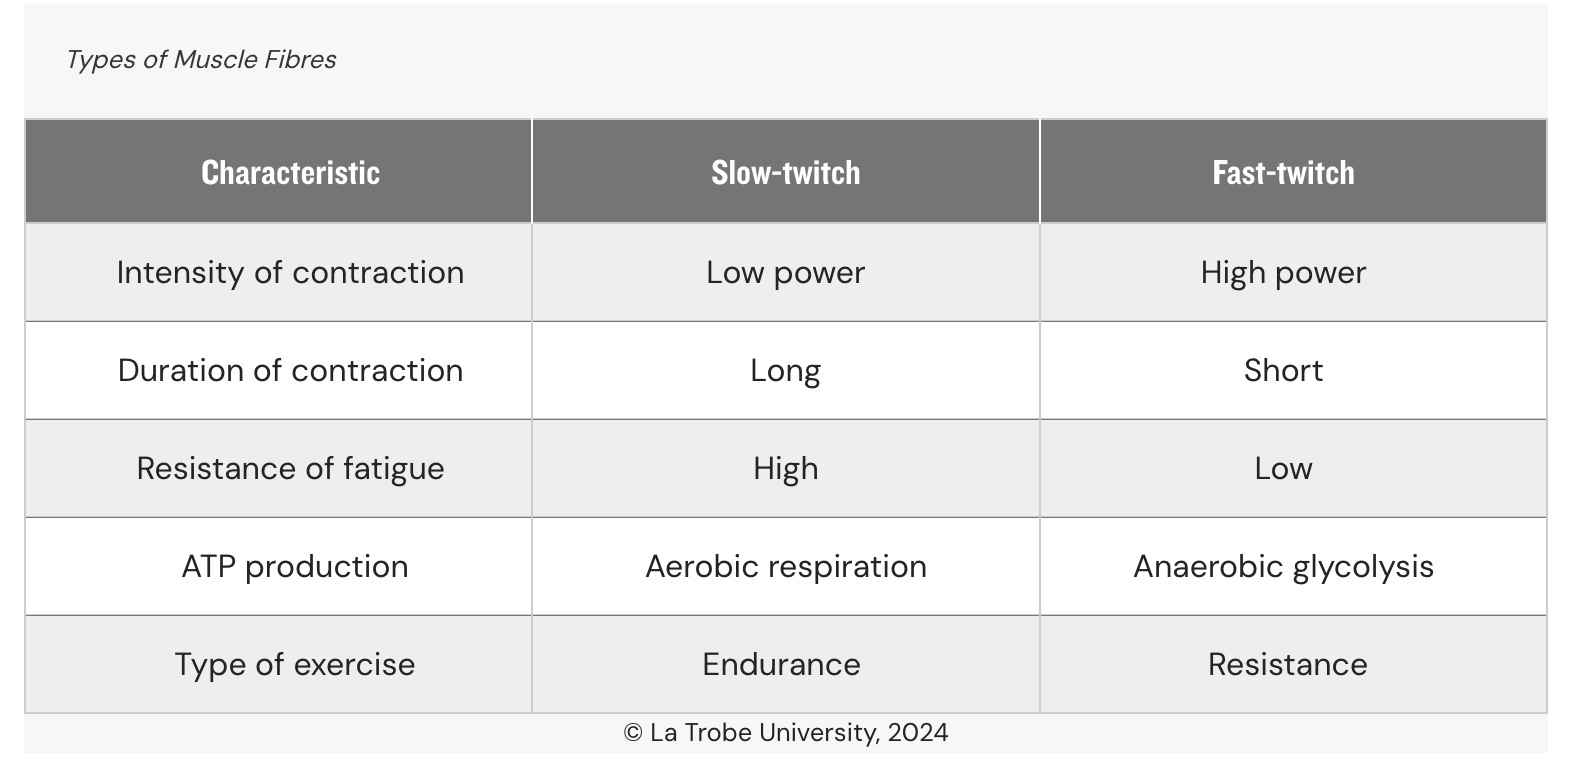Click the Anaerobic glycolysis cell

[x=1293, y=566]
